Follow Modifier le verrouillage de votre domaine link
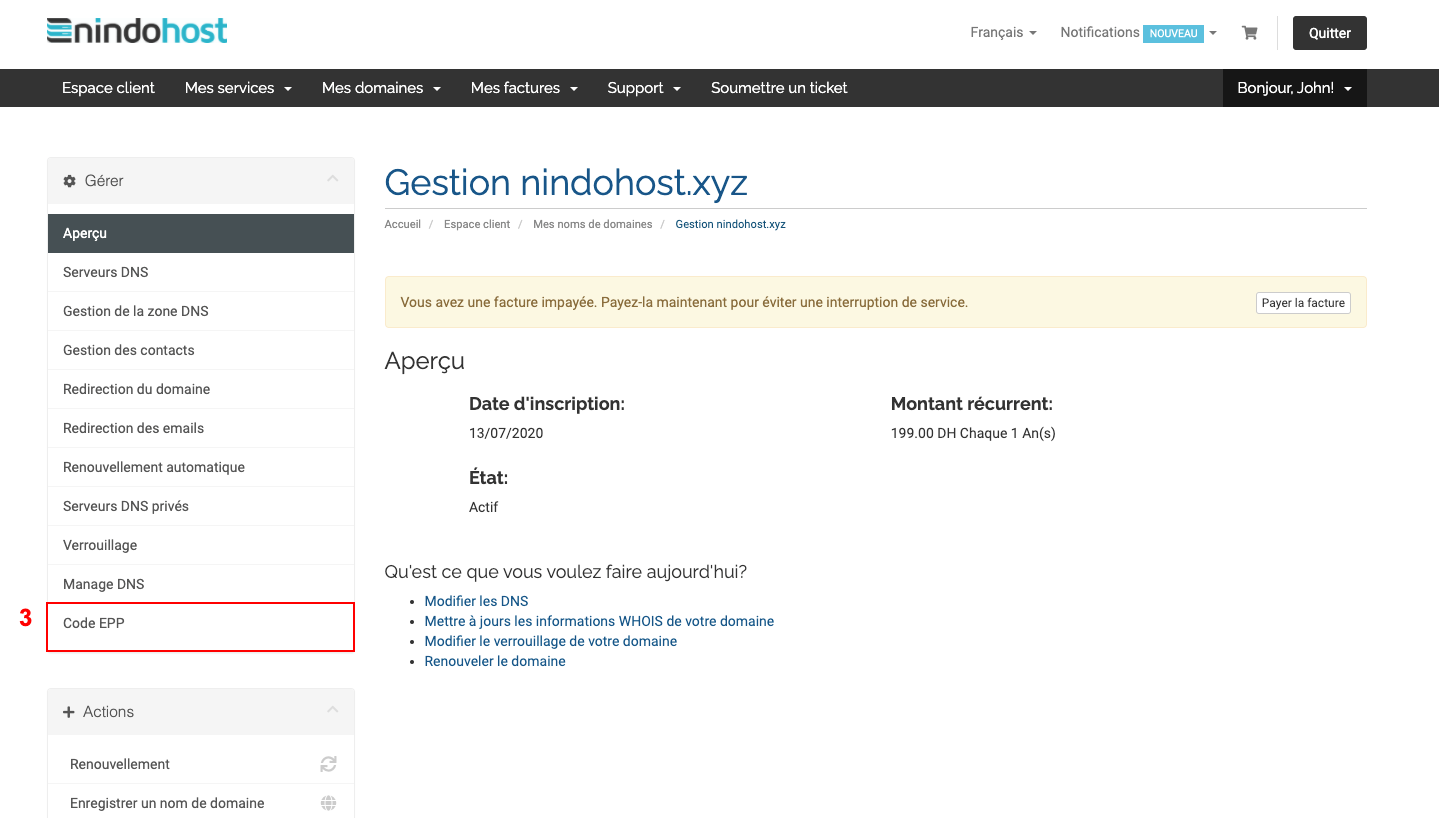The width and height of the screenshot is (1439, 818). [x=551, y=641]
